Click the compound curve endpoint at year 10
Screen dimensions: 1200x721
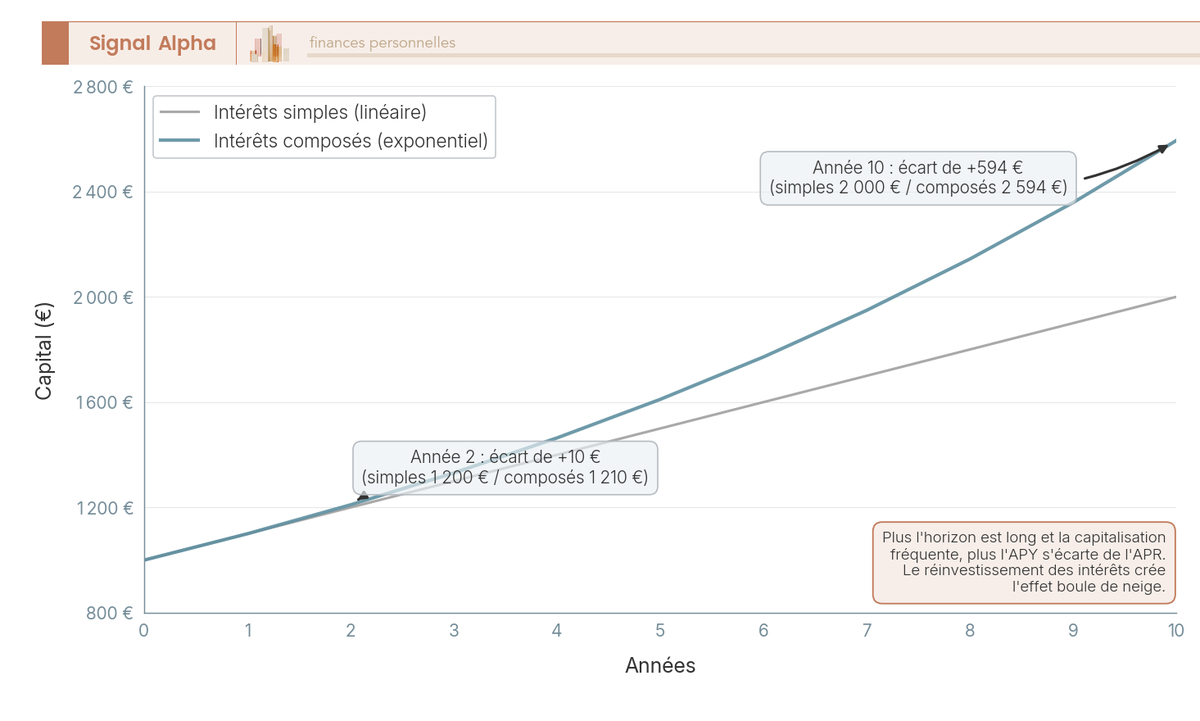[1176, 141]
